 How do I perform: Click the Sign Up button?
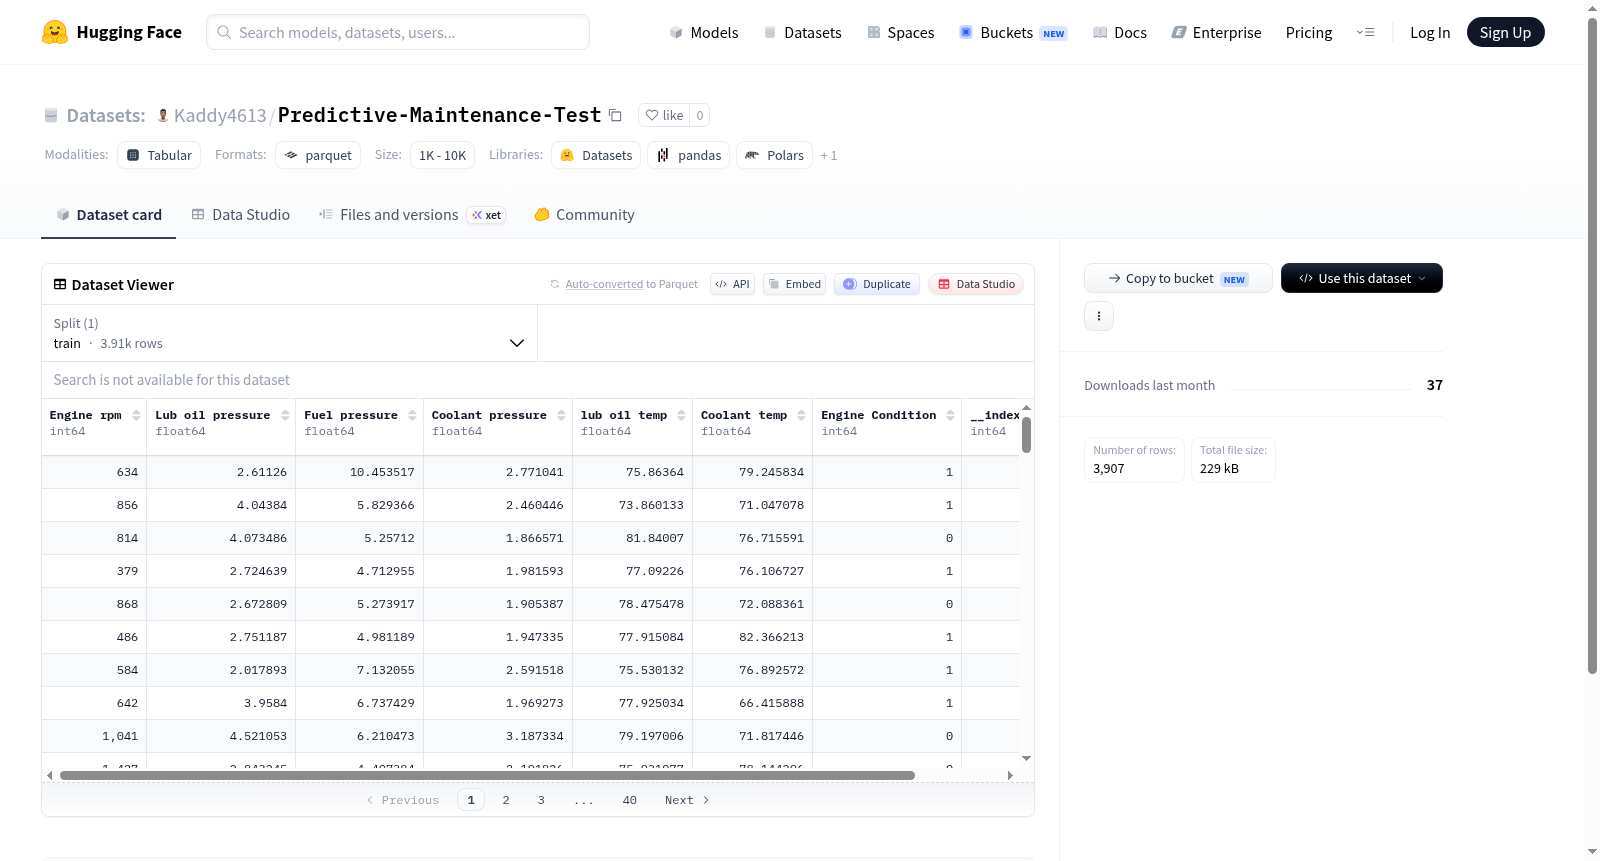click(1505, 32)
